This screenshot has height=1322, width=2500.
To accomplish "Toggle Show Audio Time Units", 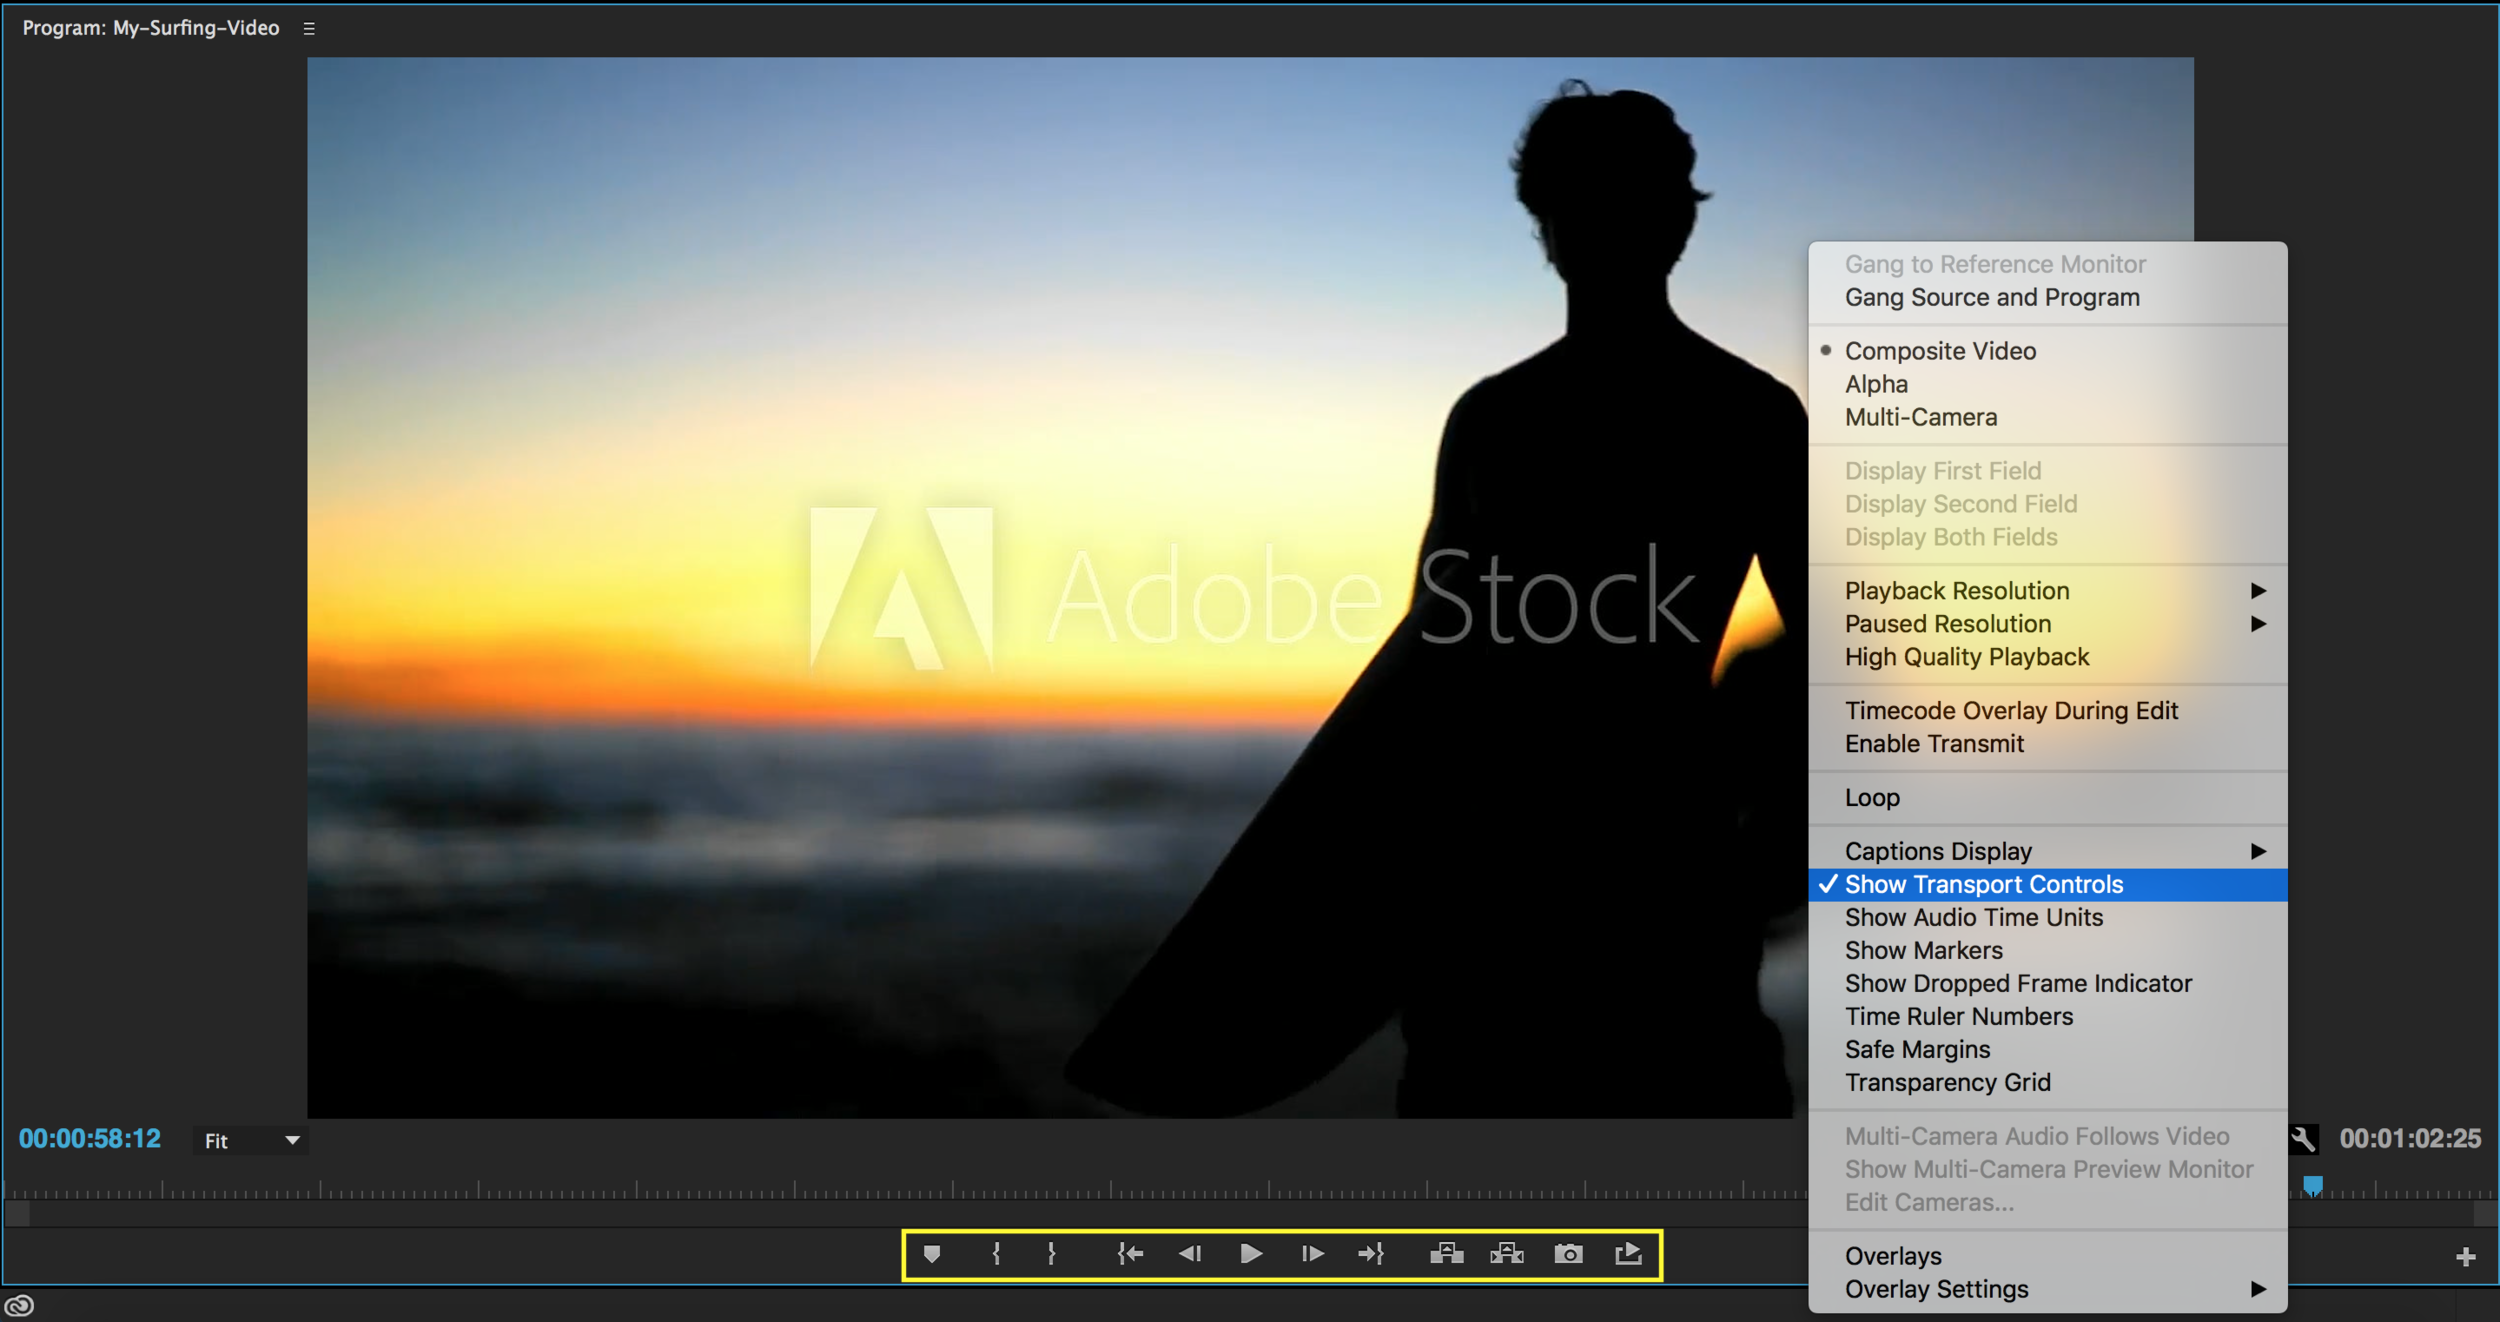I will (x=2048, y=918).
